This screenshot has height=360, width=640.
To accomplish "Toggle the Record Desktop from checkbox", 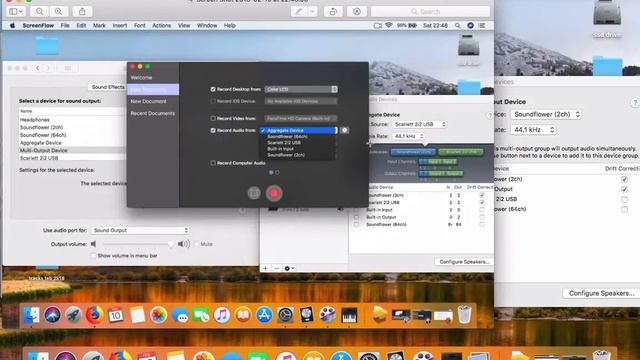I will tap(213, 89).
